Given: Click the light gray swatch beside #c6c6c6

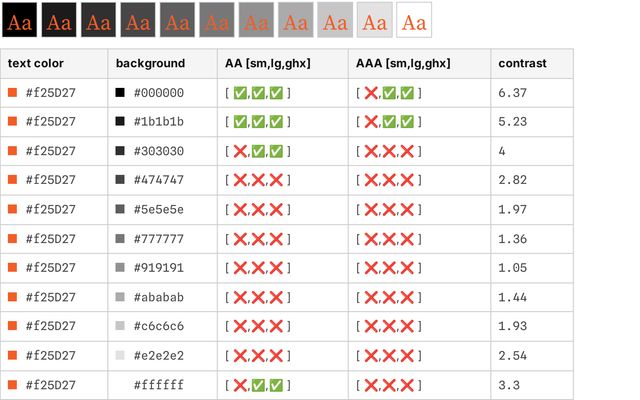Looking at the screenshot, I should click(x=120, y=326).
